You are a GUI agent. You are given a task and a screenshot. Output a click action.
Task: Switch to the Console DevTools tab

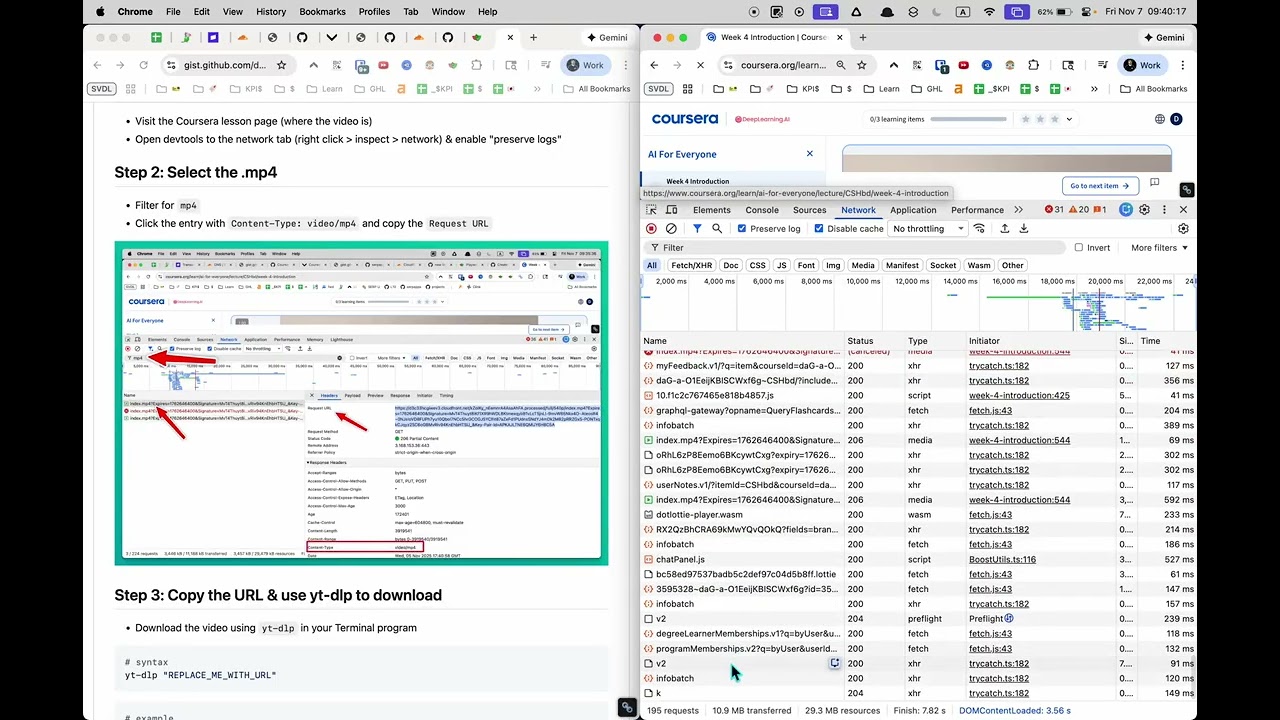762,210
